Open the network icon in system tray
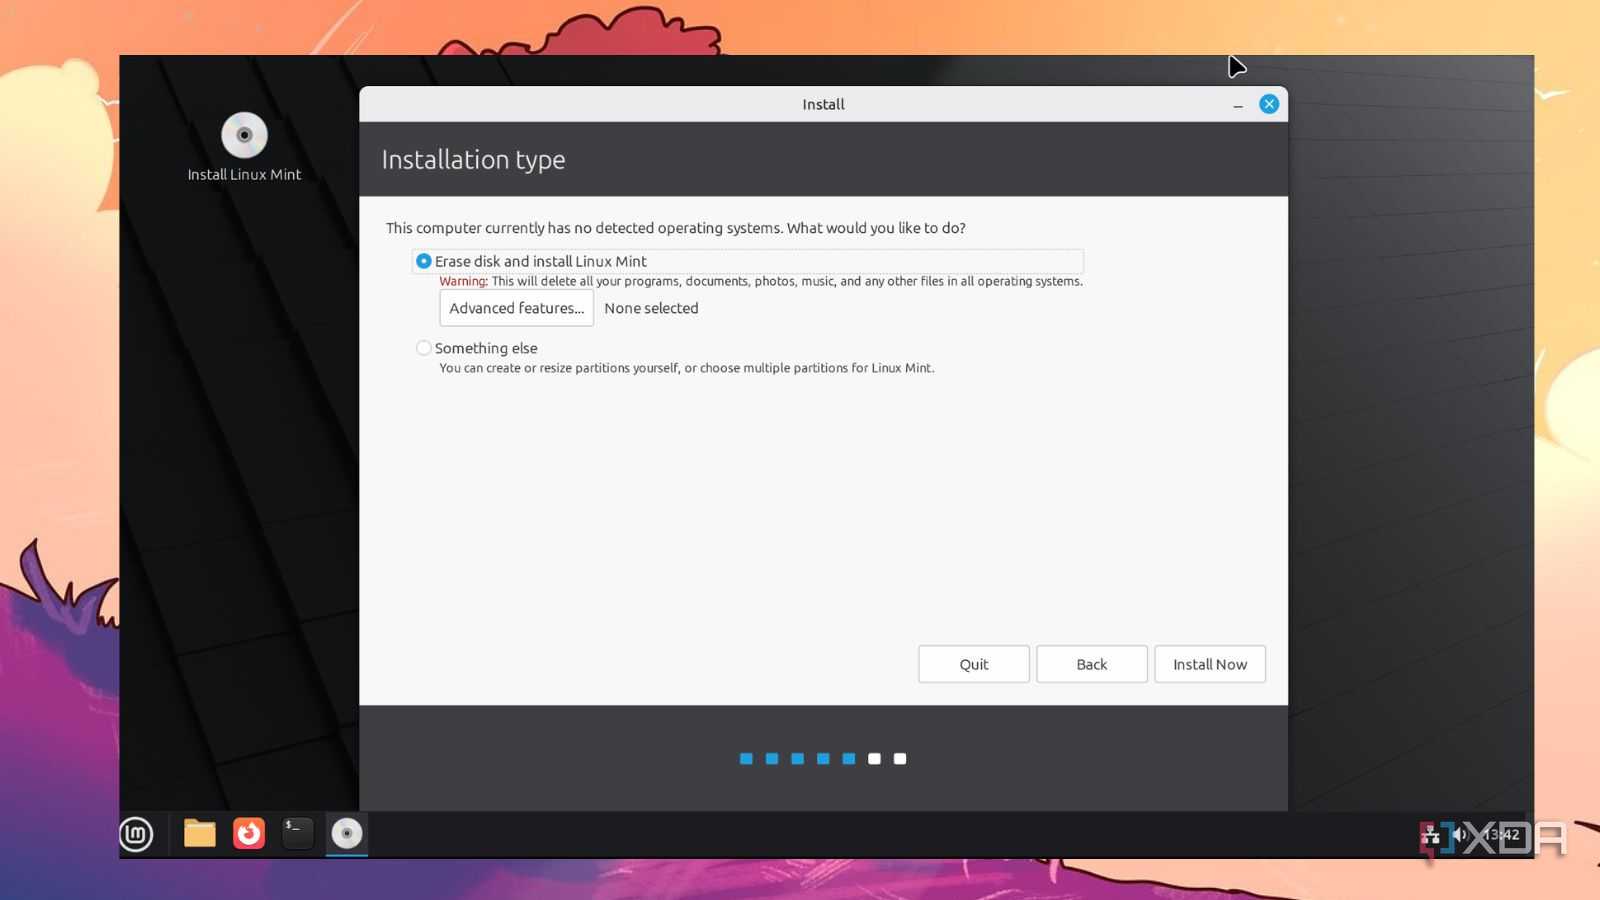The height and width of the screenshot is (900, 1600). point(1431,835)
